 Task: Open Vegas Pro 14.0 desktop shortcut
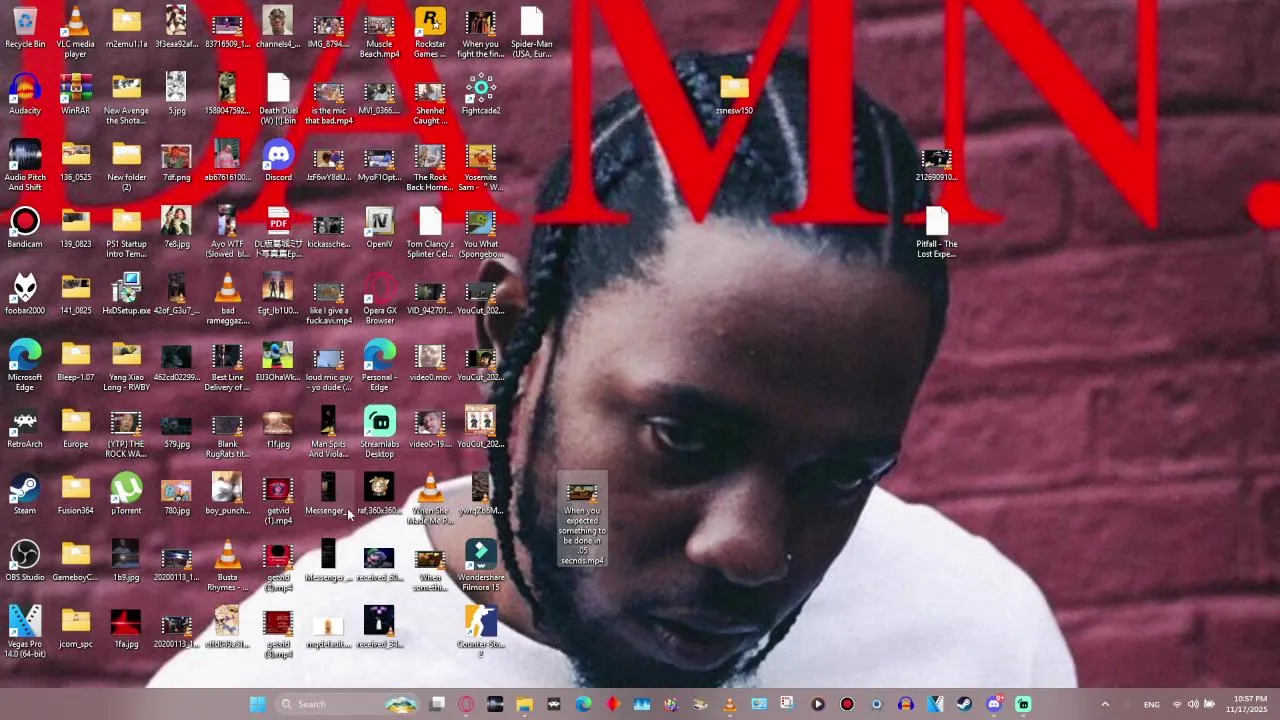[x=25, y=632]
